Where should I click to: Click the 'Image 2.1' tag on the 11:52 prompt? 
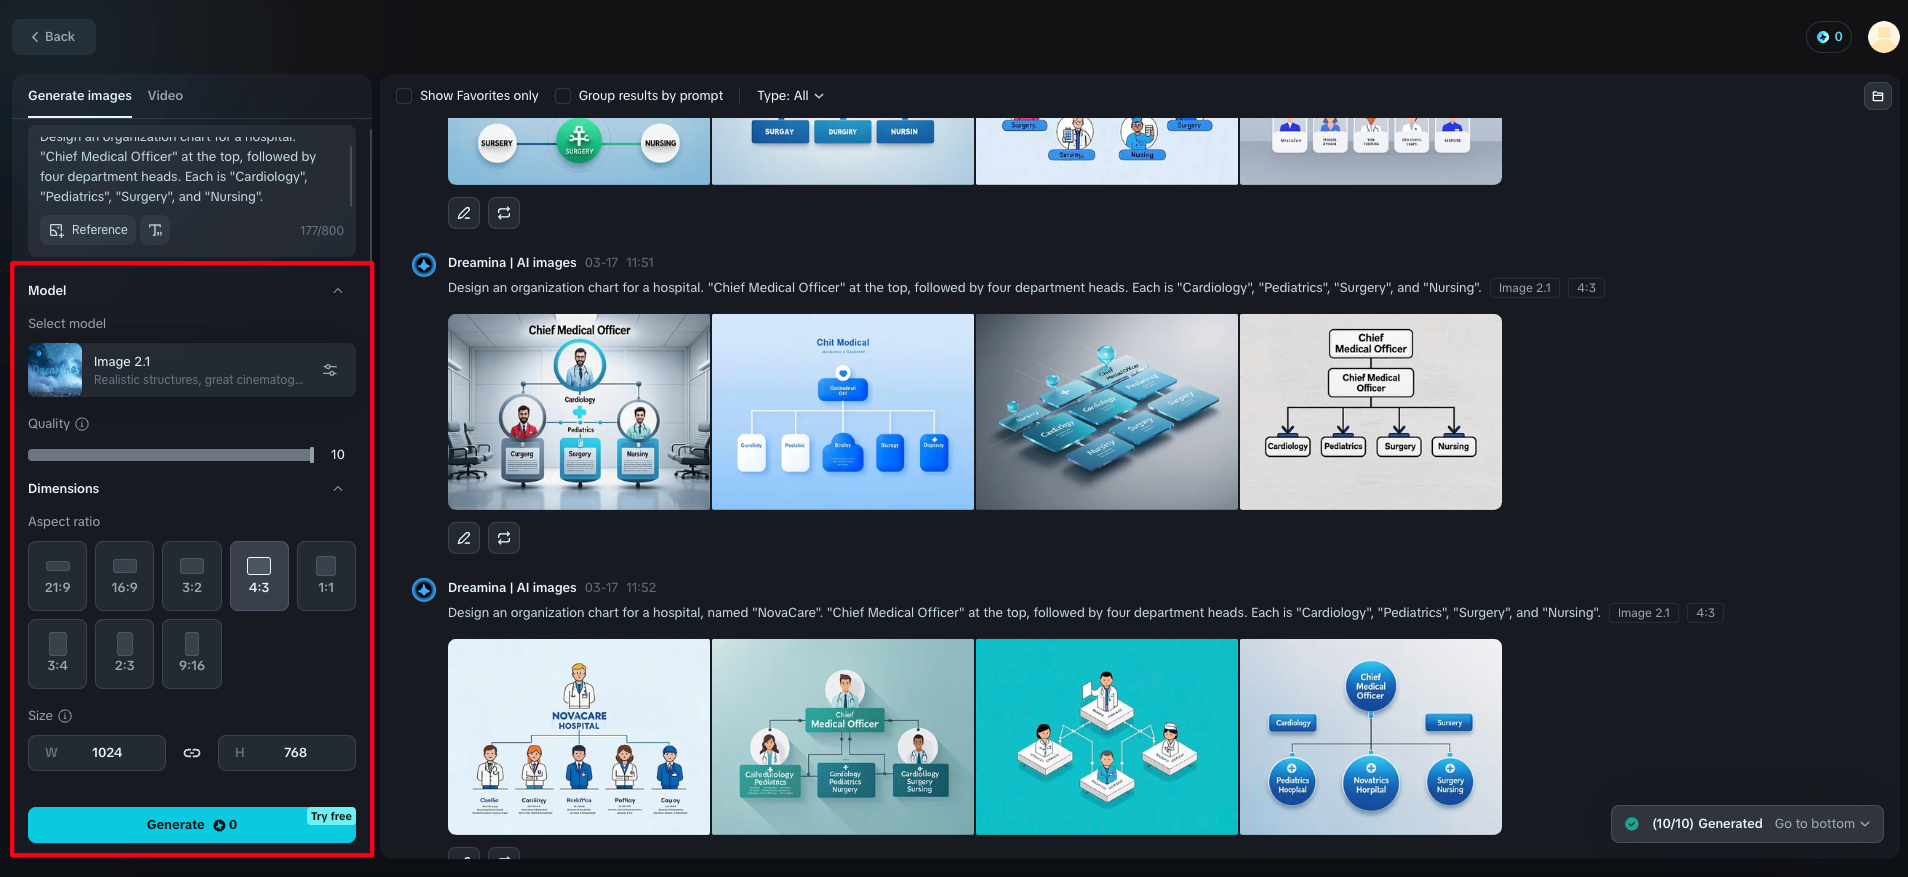tap(1644, 613)
